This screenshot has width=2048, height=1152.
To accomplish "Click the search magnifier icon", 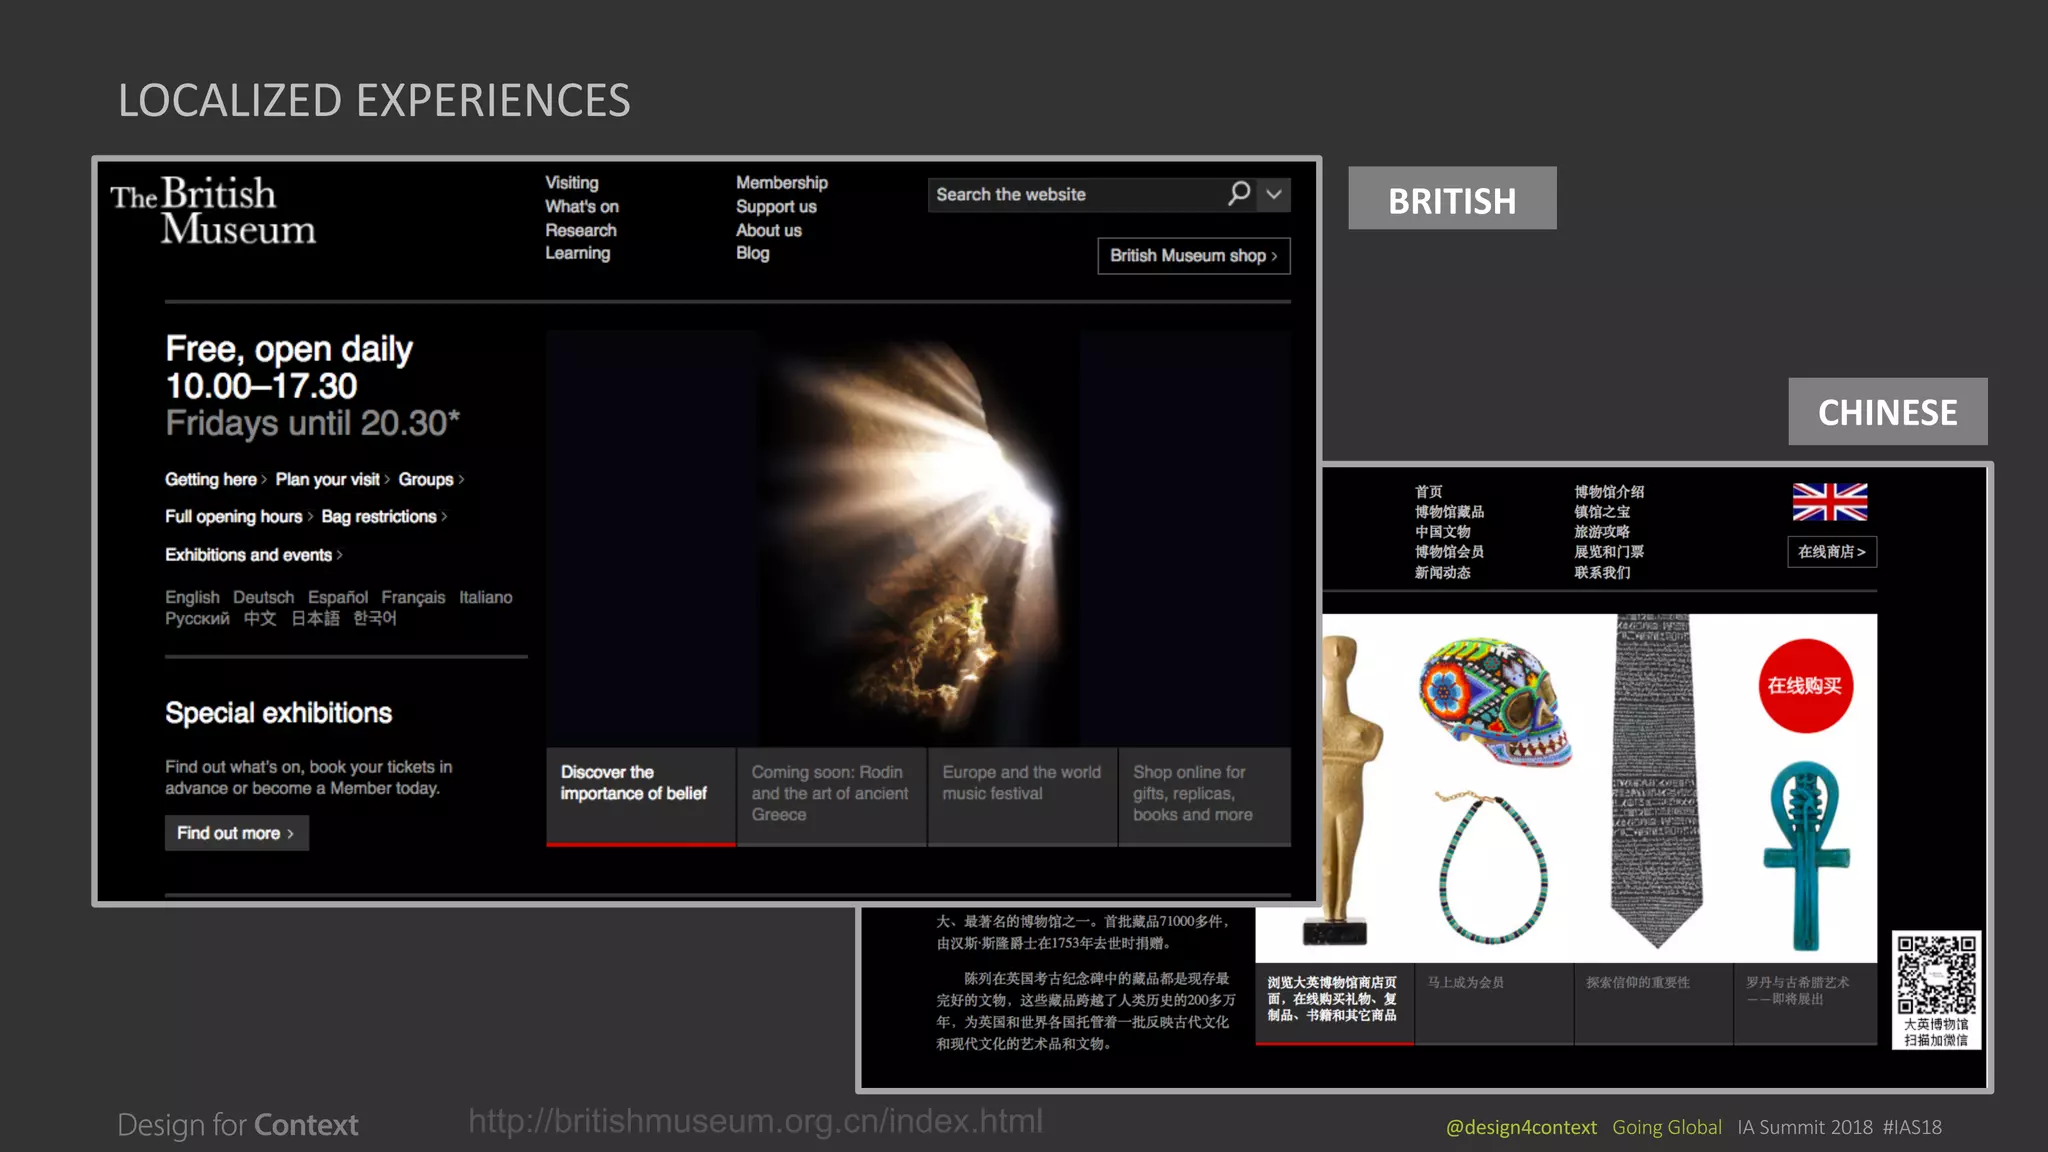I will point(1239,193).
